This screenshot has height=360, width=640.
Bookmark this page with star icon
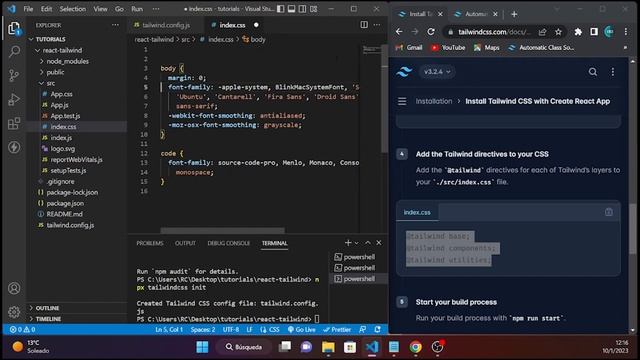[x=558, y=31]
